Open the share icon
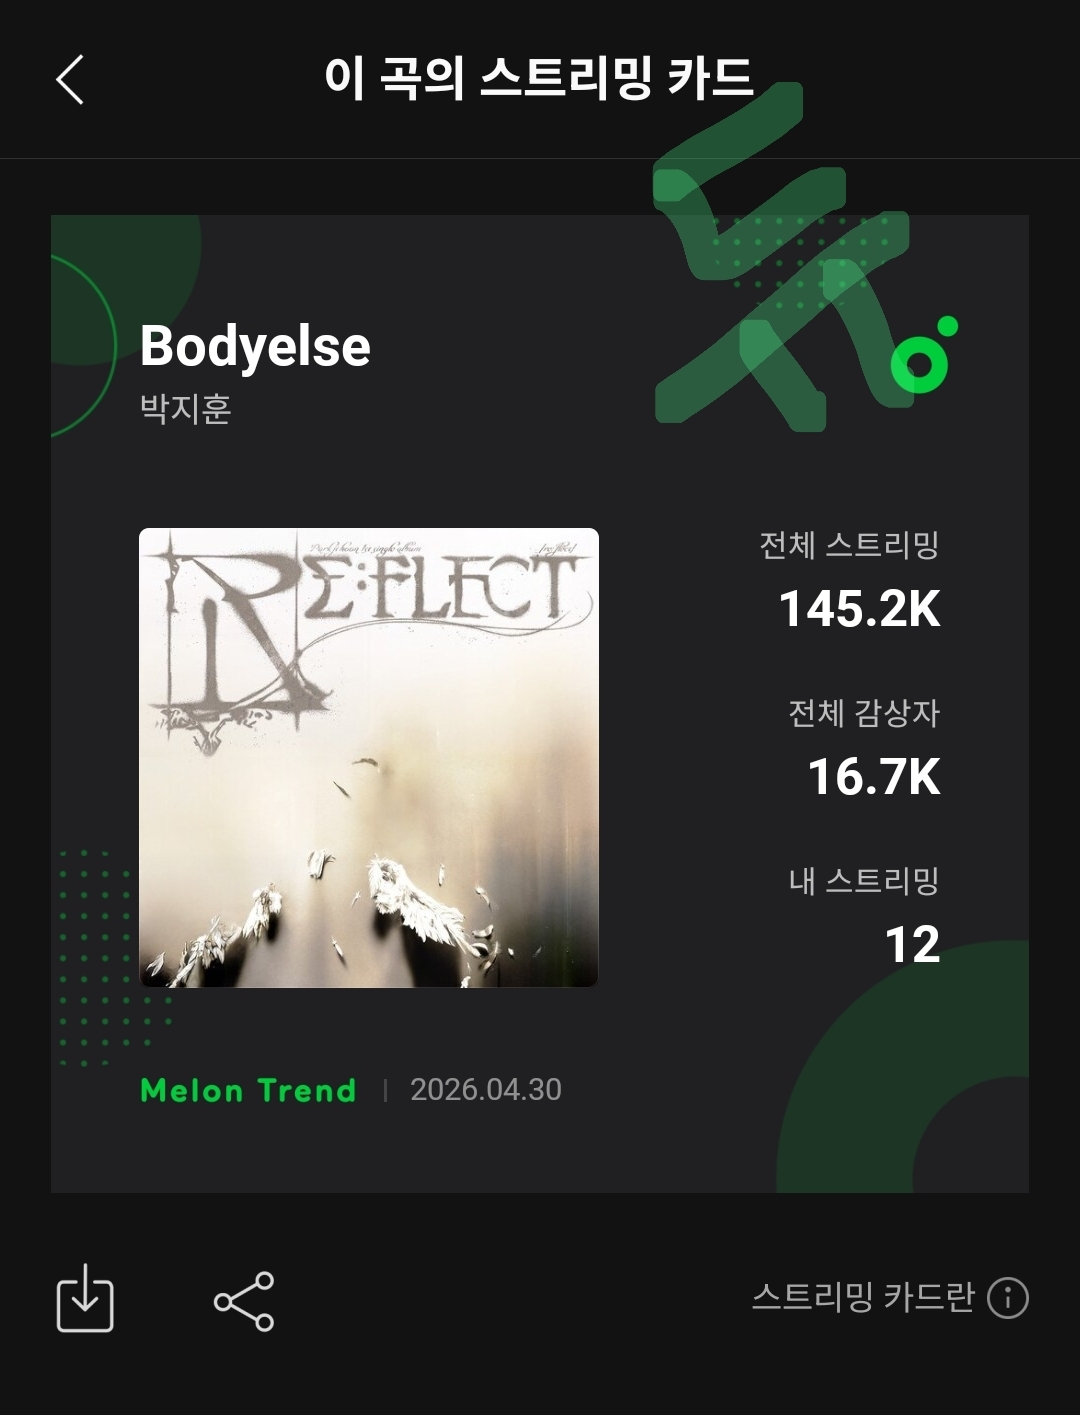The height and width of the screenshot is (1415, 1080). point(243,1301)
